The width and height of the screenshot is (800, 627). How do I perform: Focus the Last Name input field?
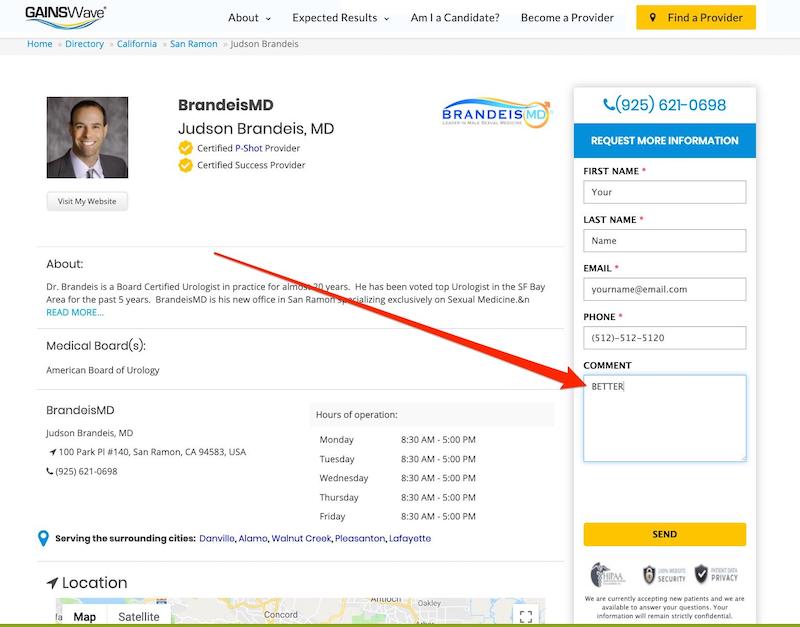point(665,240)
